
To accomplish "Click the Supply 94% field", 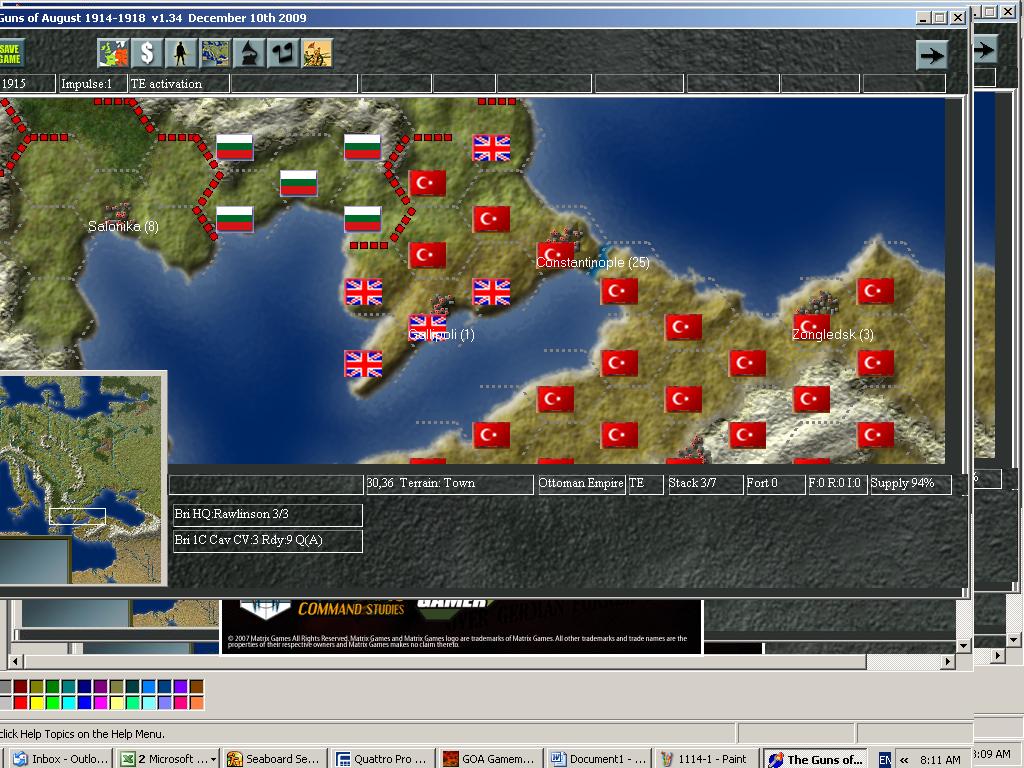I will (x=910, y=484).
